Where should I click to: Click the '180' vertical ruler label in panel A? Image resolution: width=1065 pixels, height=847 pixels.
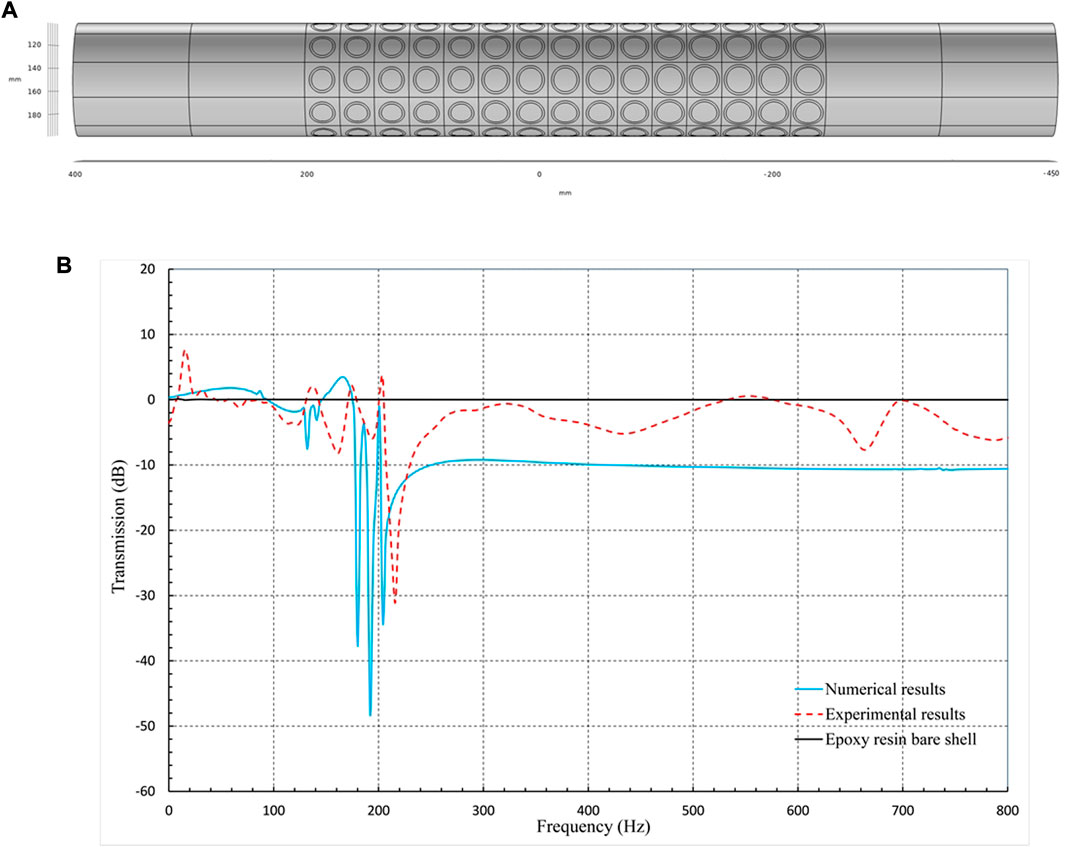[x=34, y=115]
